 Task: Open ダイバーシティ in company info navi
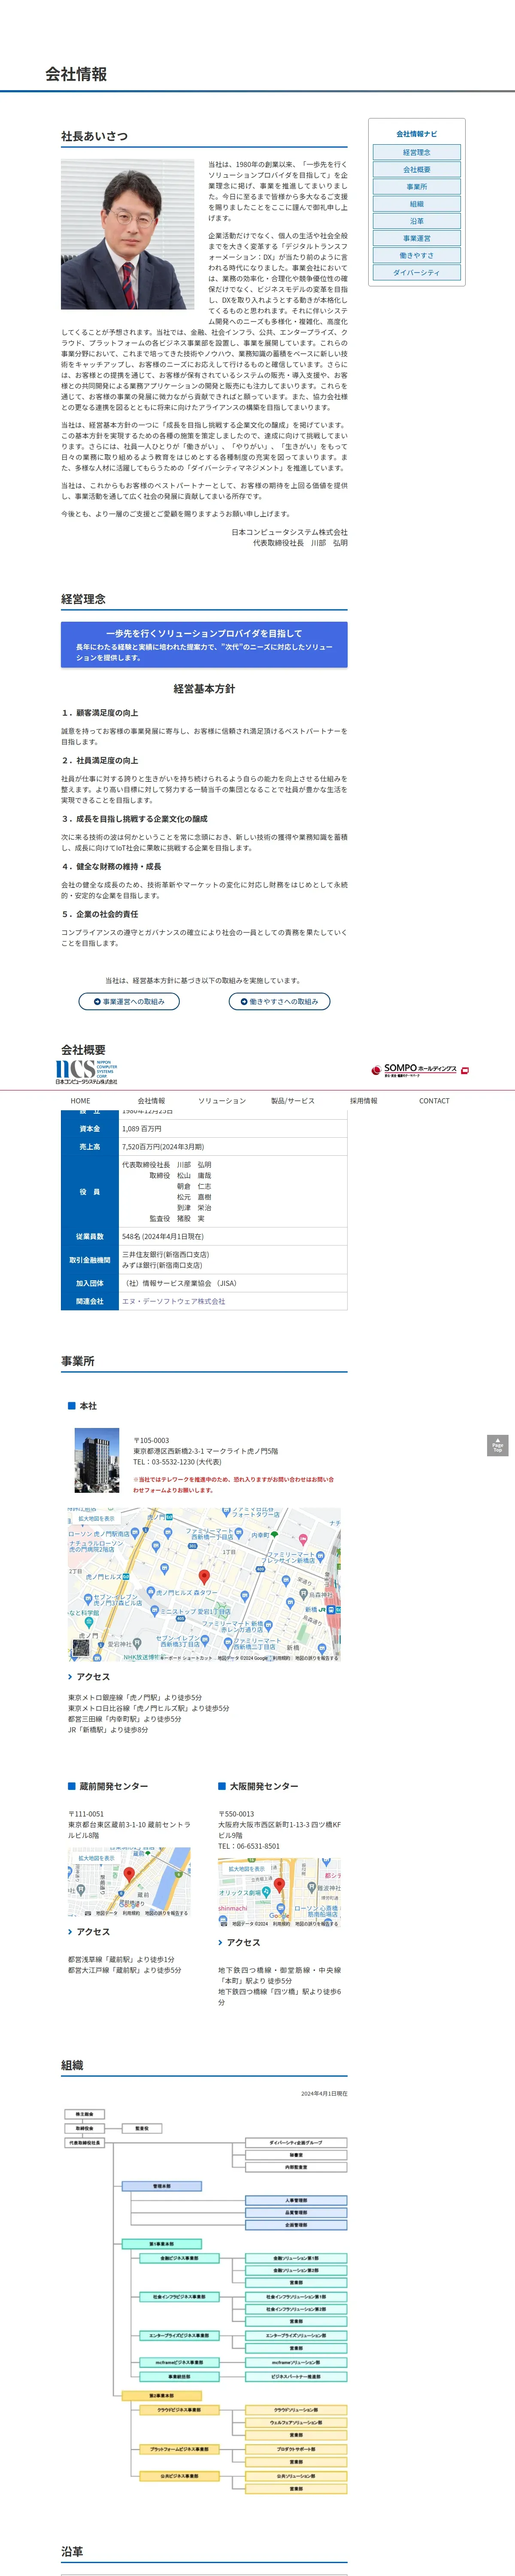point(417,272)
